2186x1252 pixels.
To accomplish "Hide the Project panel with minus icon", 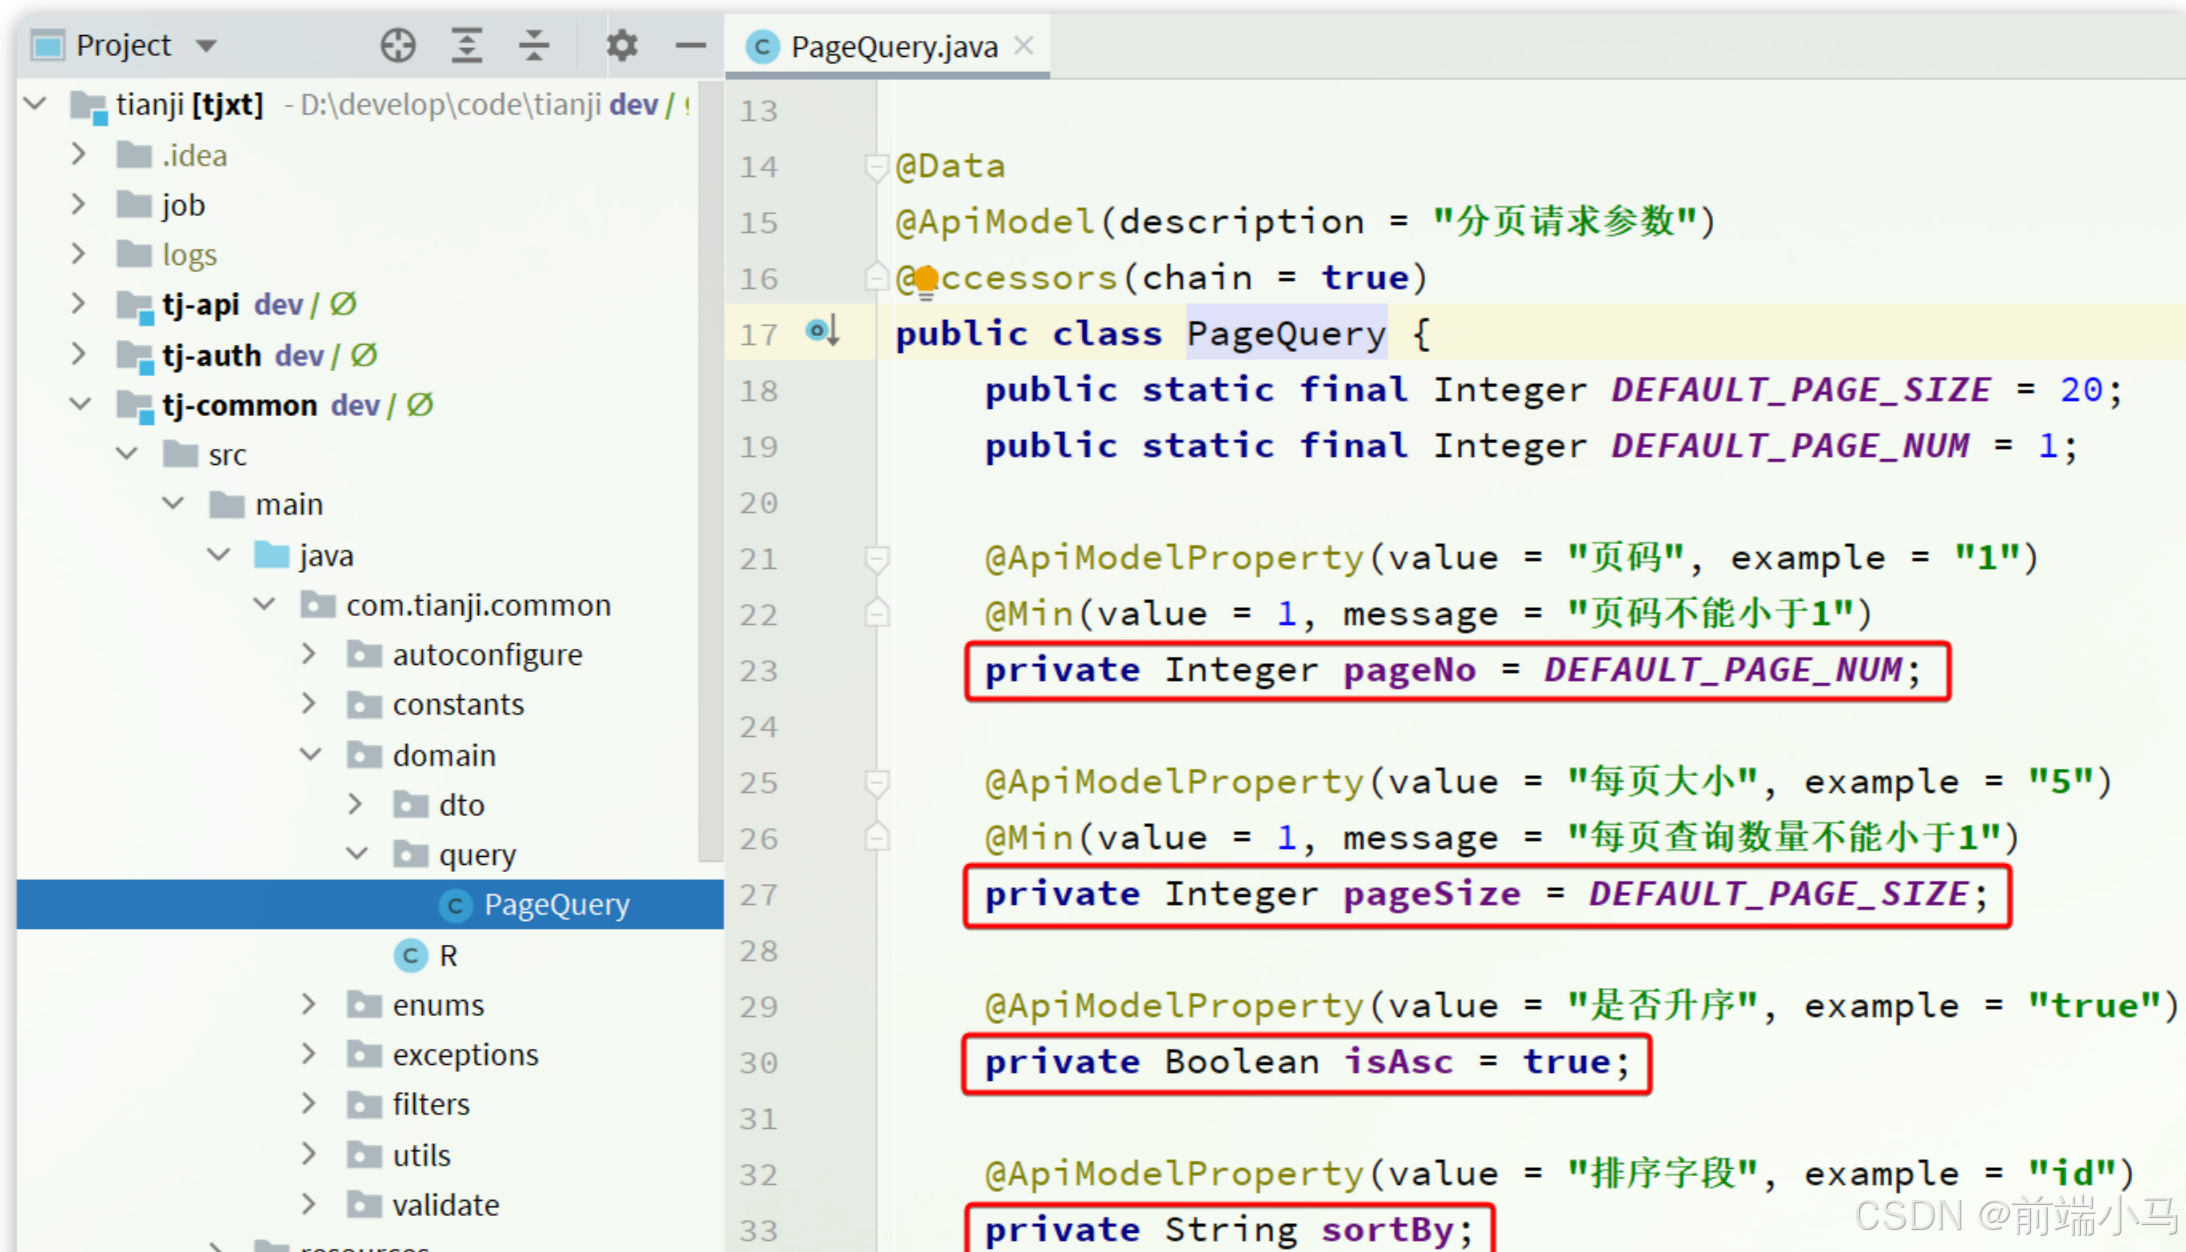I will 690,45.
